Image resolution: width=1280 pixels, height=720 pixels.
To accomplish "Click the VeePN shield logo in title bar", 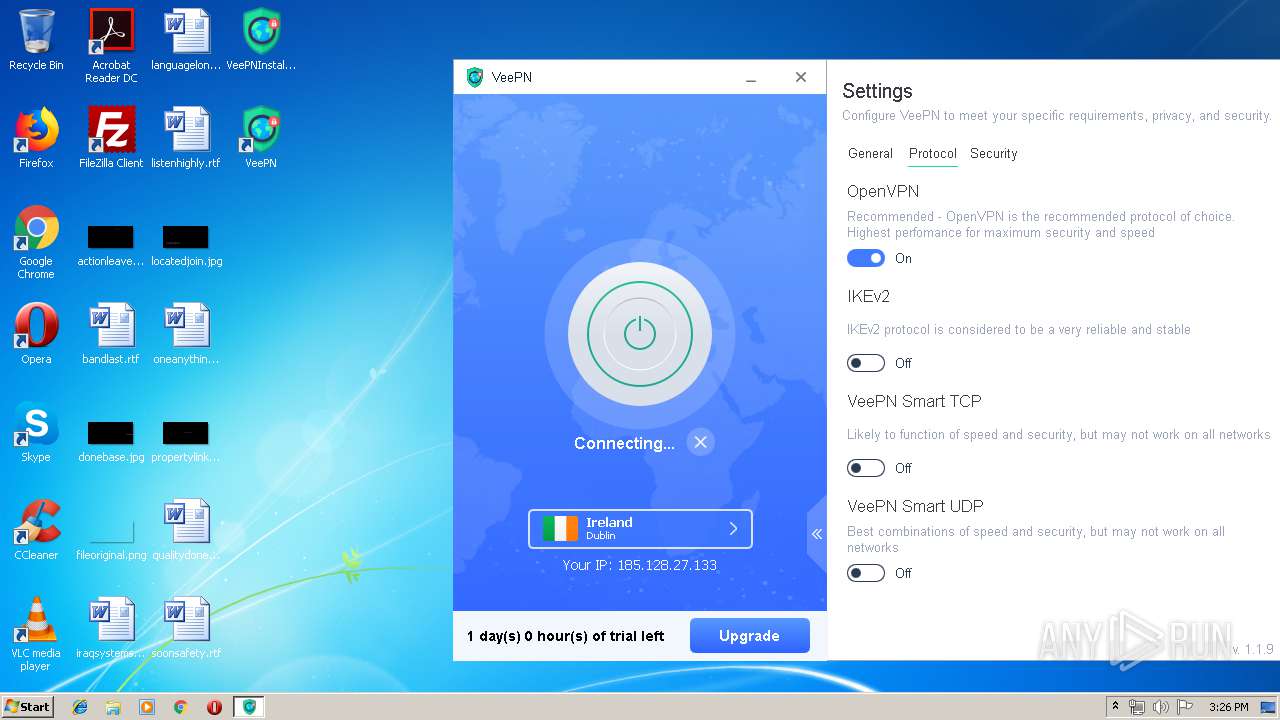I will click(474, 77).
